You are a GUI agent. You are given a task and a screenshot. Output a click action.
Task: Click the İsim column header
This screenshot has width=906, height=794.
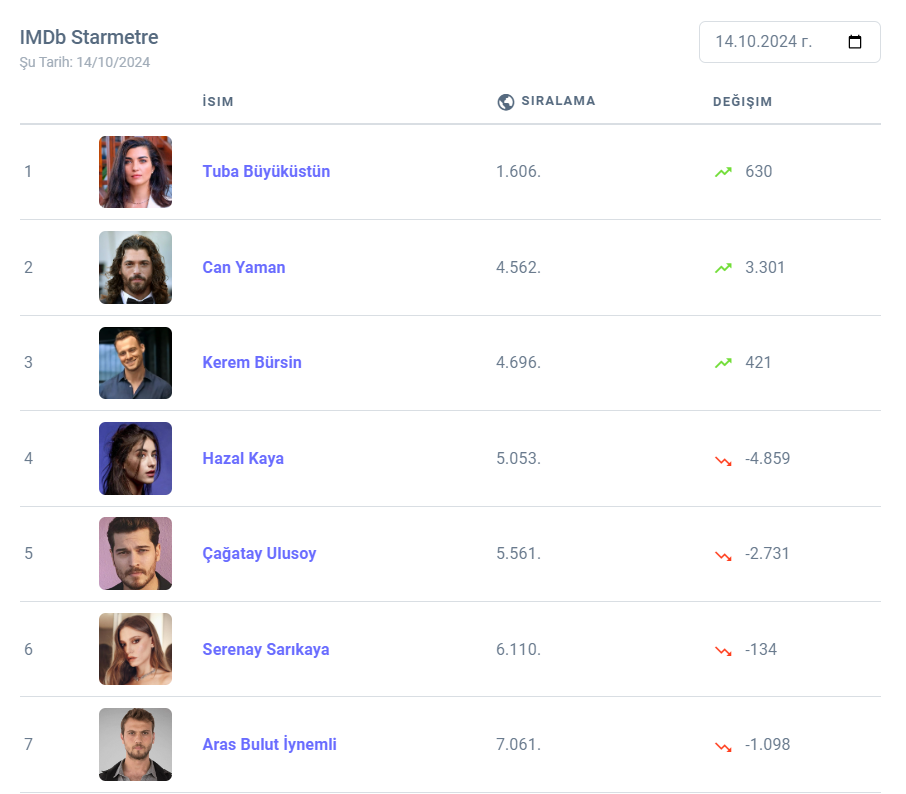click(x=218, y=102)
